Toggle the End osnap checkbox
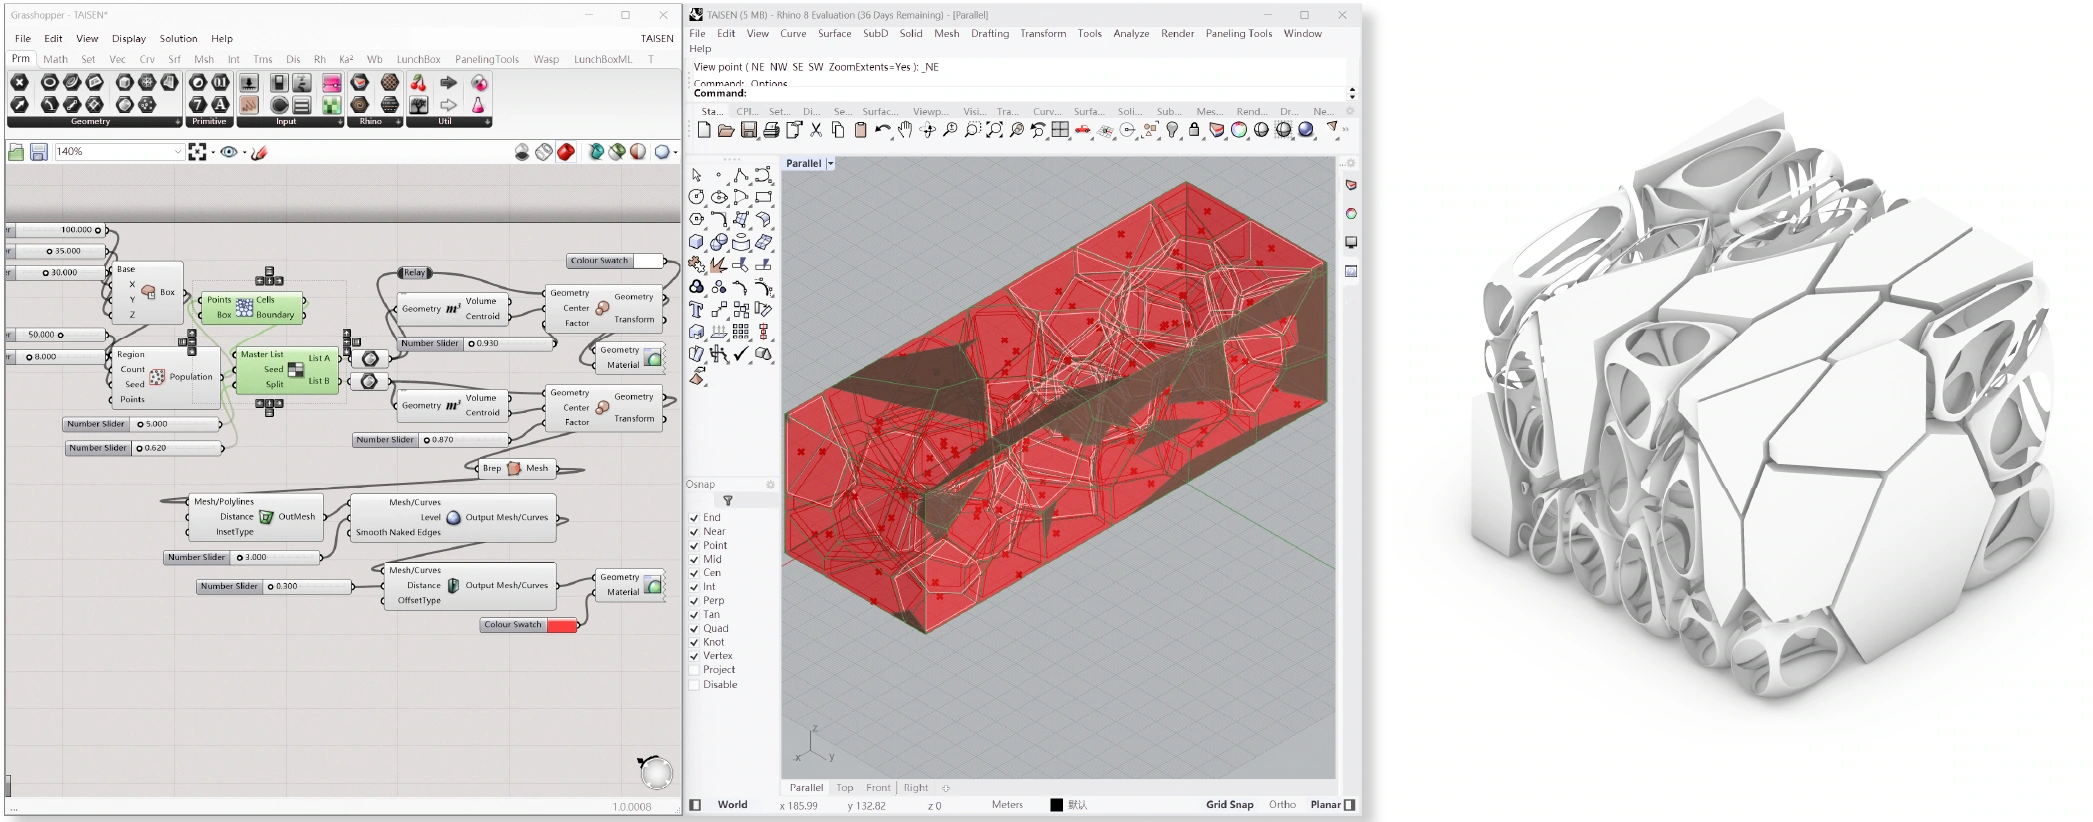The width and height of the screenshot is (2093, 822). pyautogui.click(x=694, y=518)
